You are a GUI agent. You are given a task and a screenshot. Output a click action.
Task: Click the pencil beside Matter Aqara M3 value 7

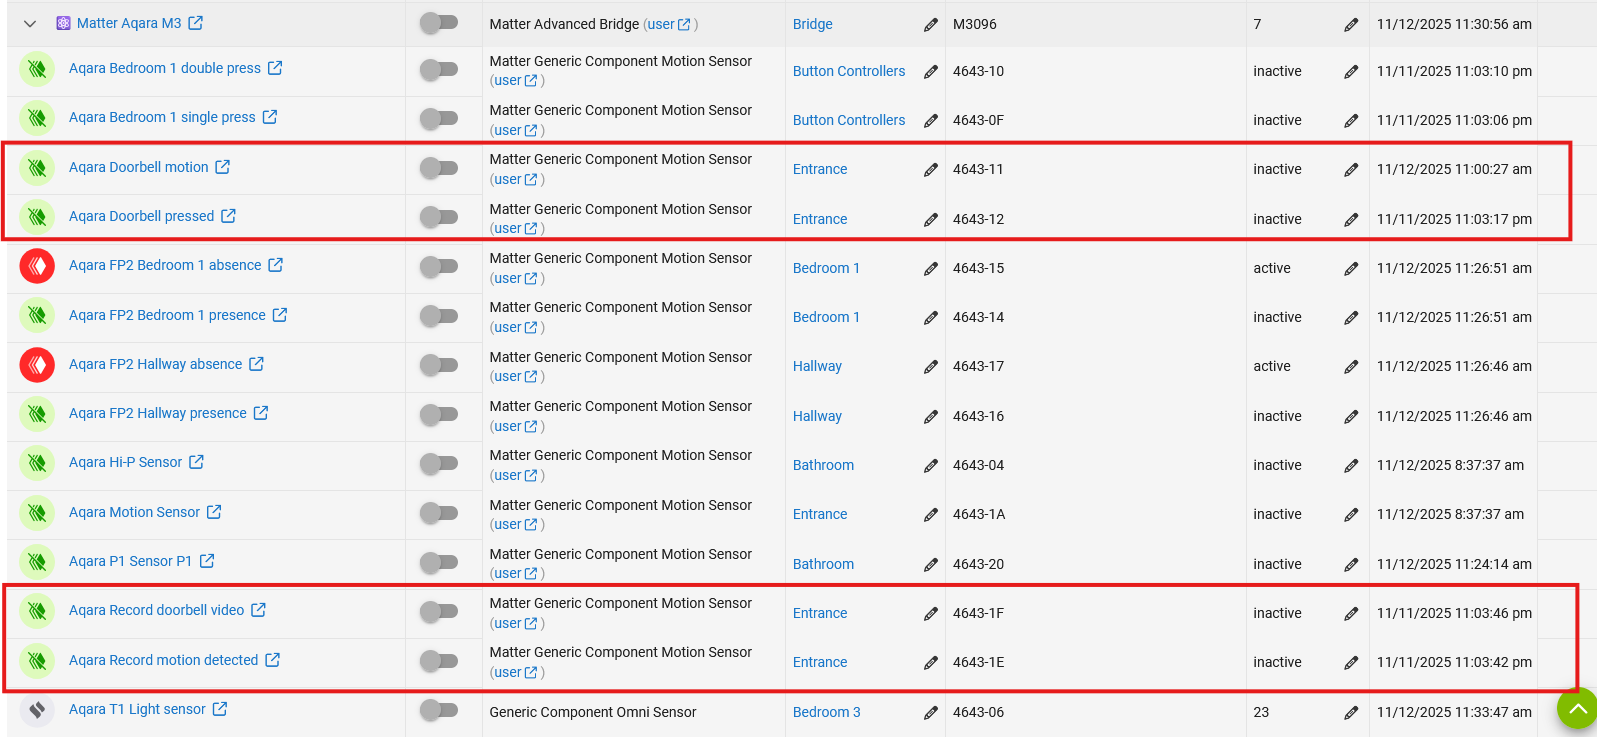(1350, 25)
